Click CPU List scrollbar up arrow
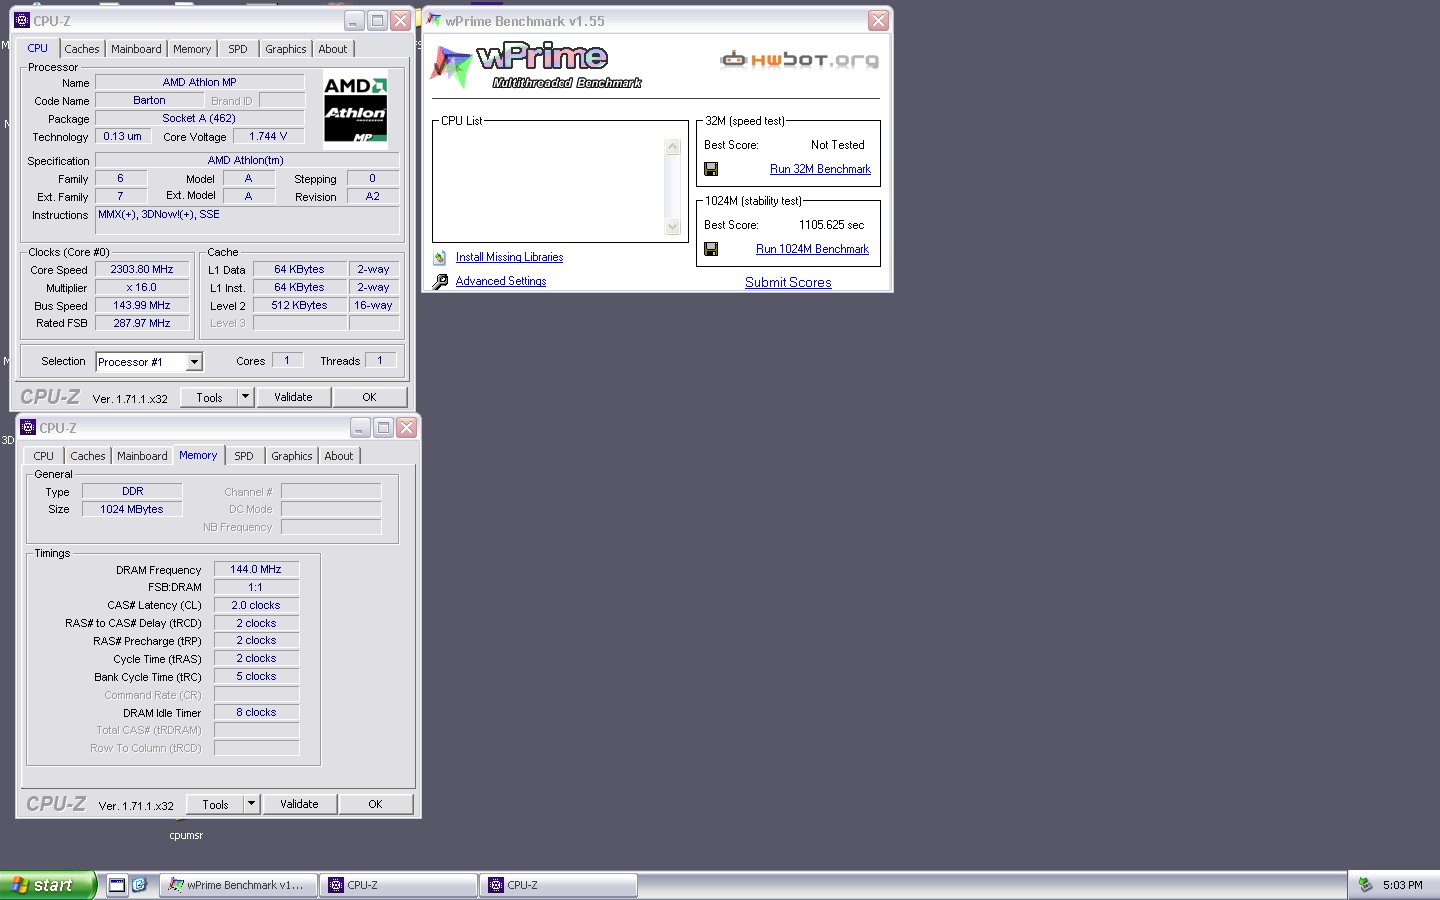Image resolution: width=1440 pixels, height=900 pixels. tap(673, 147)
